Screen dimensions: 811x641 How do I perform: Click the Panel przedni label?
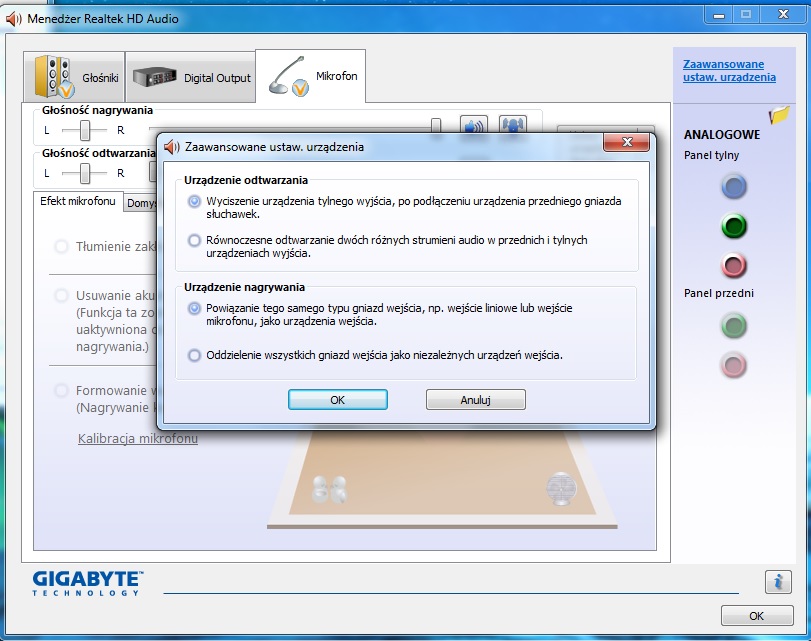pyautogui.click(x=719, y=293)
